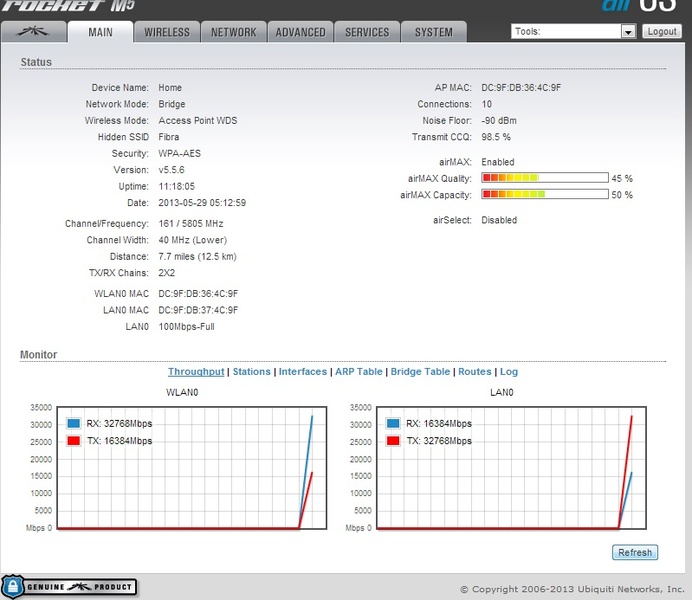The image size is (692, 600).
Task: View the Routes link
Action: pos(474,371)
